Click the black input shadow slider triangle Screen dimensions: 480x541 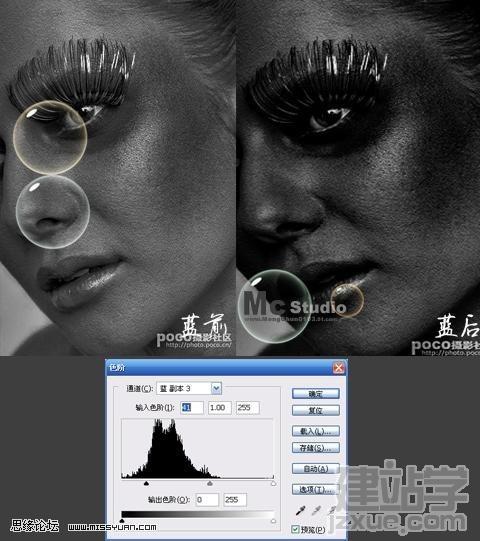tap(146, 484)
